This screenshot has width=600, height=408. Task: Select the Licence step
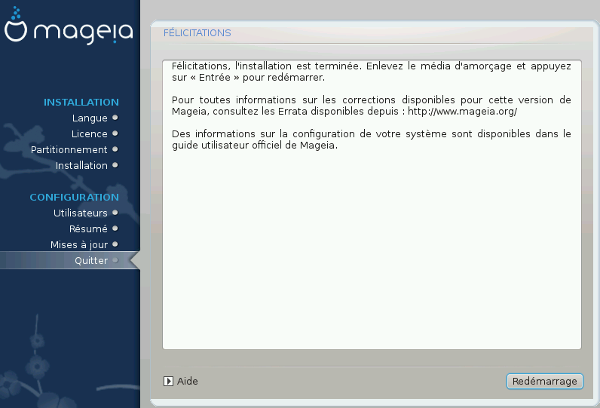click(x=89, y=134)
